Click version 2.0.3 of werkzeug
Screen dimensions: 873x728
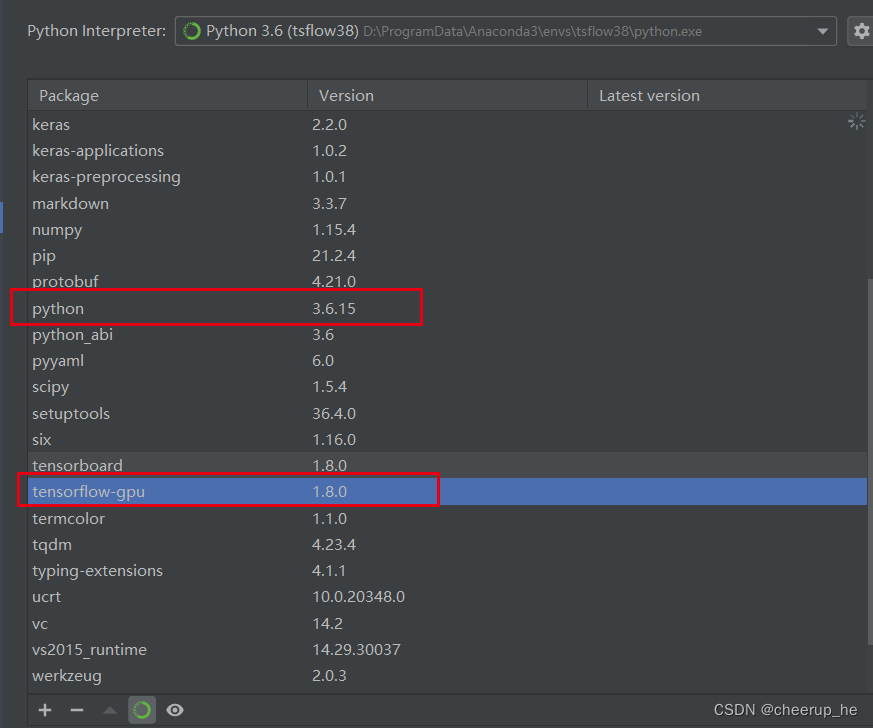[x=329, y=676]
